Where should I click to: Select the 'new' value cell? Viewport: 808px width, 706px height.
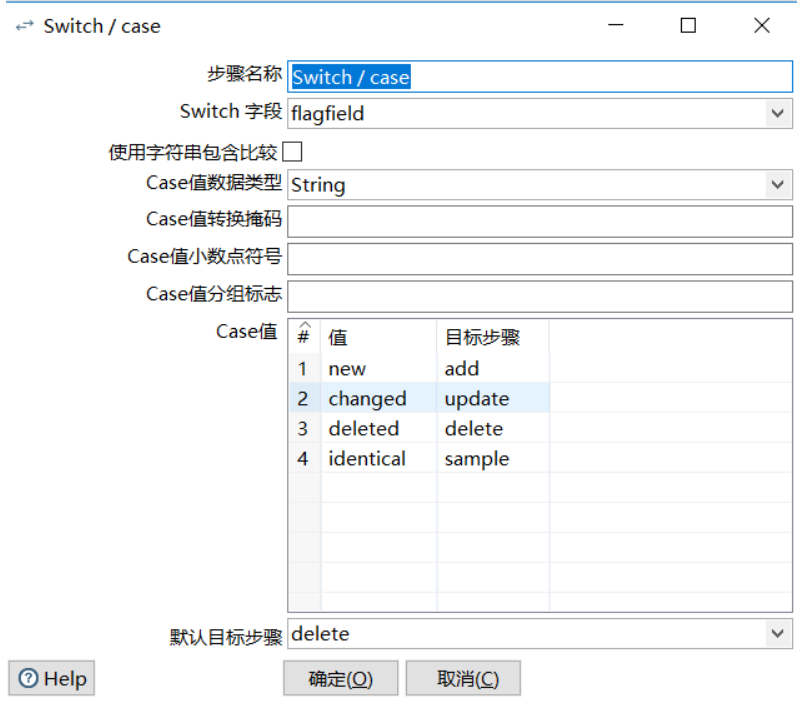click(378, 368)
